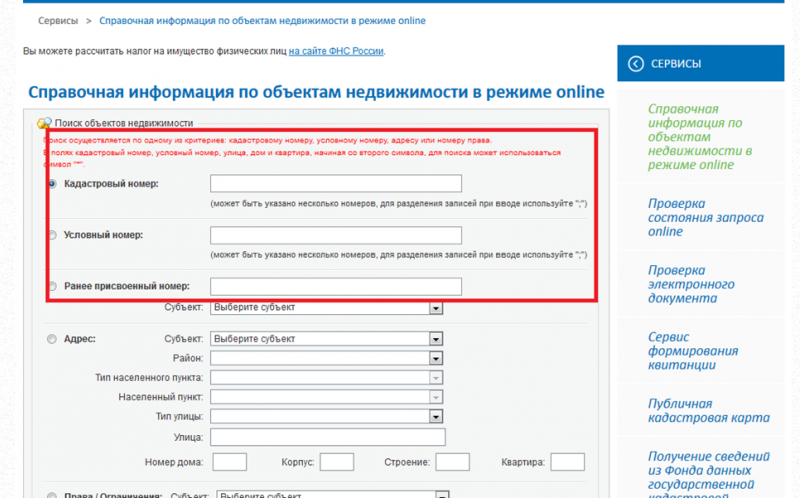
Task: Open the Район dropdown
Action: tap(327, 358)
